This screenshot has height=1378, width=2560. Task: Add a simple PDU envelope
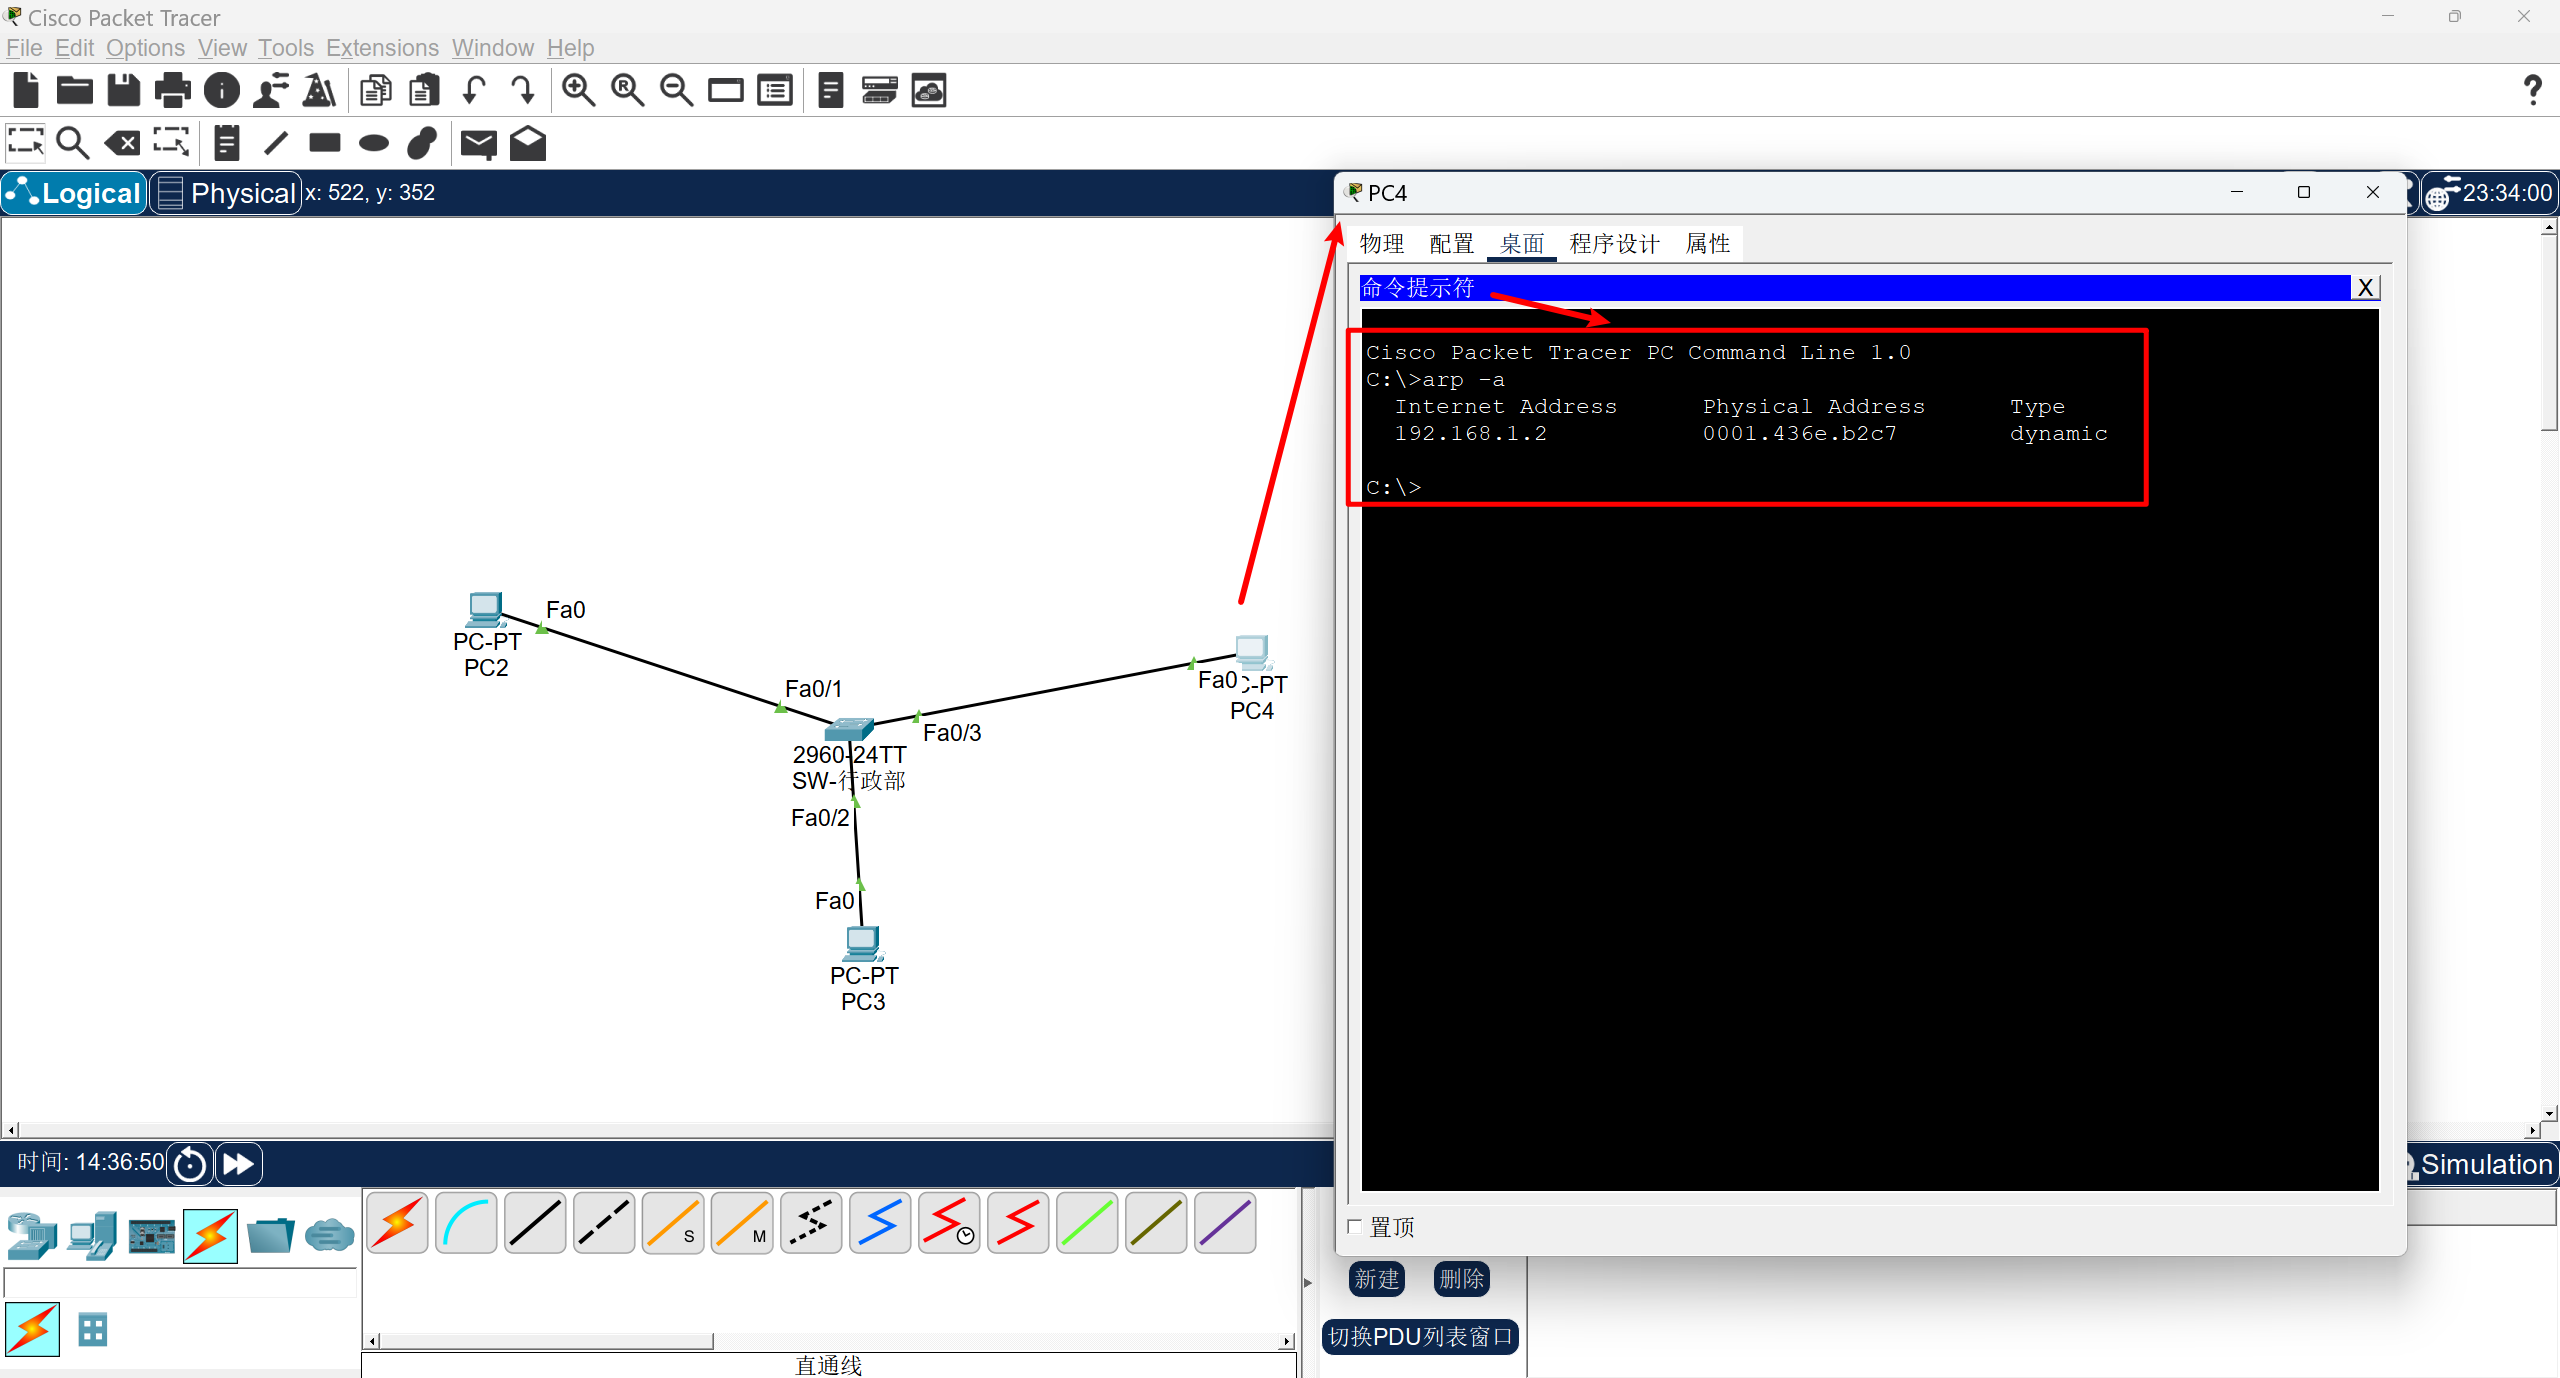(x=479, y=144)
